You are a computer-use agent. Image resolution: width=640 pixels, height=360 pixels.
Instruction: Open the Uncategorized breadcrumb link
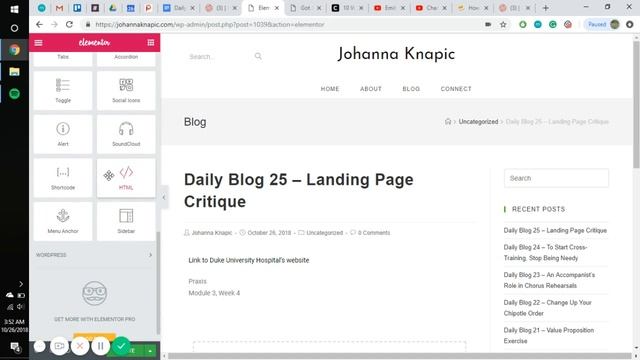point(478,122)
